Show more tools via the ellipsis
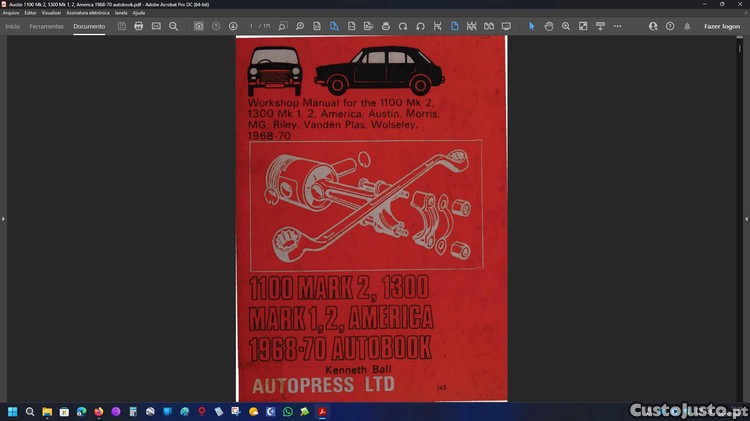750x421 pixels. [617, 26]
